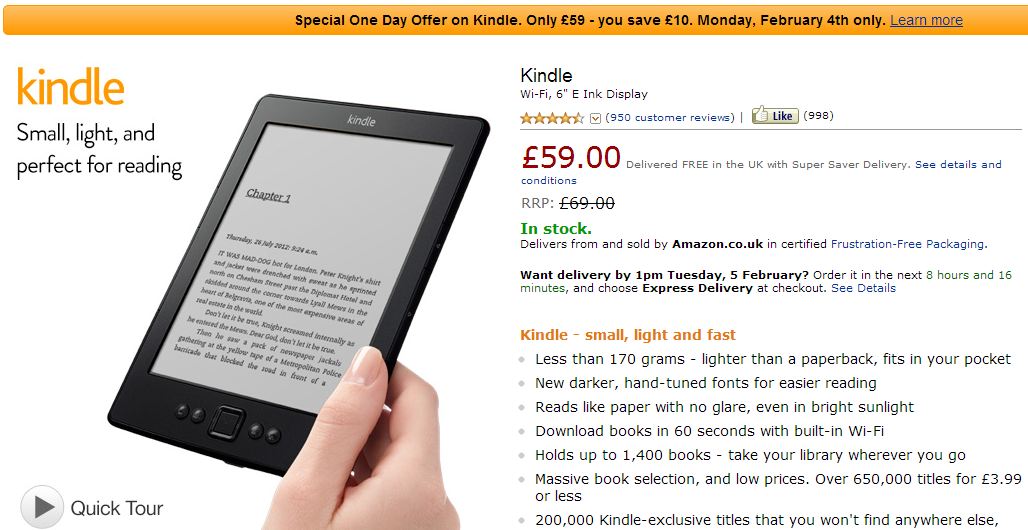This screenshot has width=1028, height=530.
Task: Open the Frustration-Free Packaging link
Action: (907, 244)
